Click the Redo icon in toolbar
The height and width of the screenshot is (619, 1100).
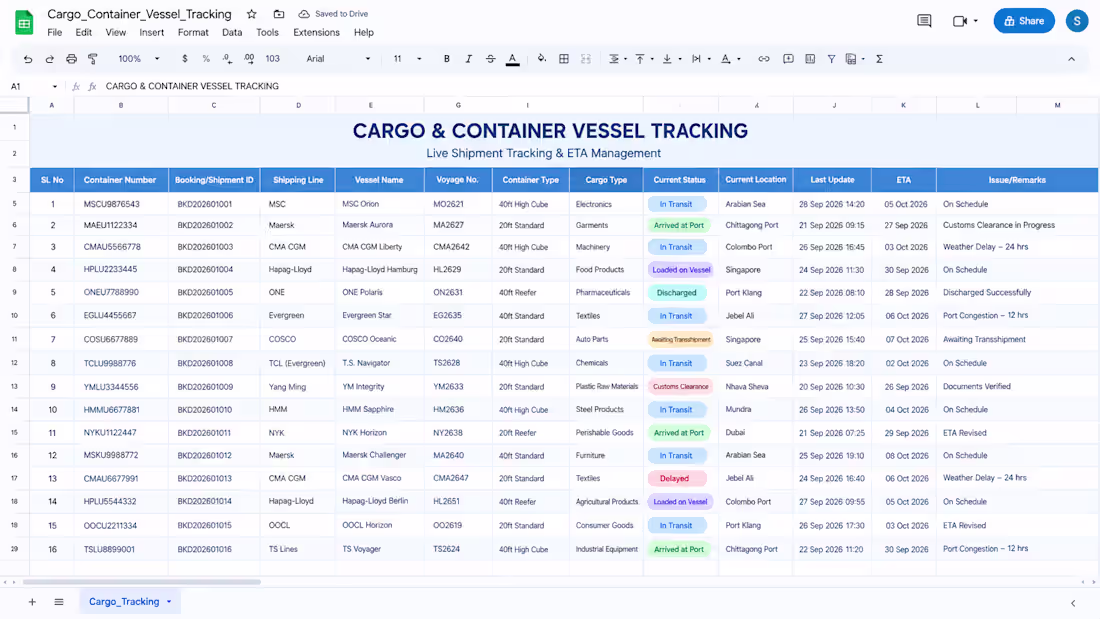[x=49, y=59]
